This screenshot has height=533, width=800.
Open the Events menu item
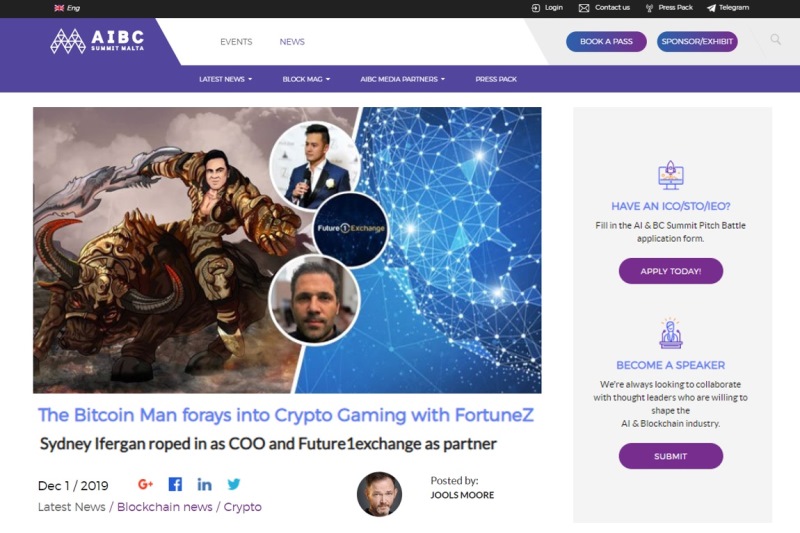point(236,42)
